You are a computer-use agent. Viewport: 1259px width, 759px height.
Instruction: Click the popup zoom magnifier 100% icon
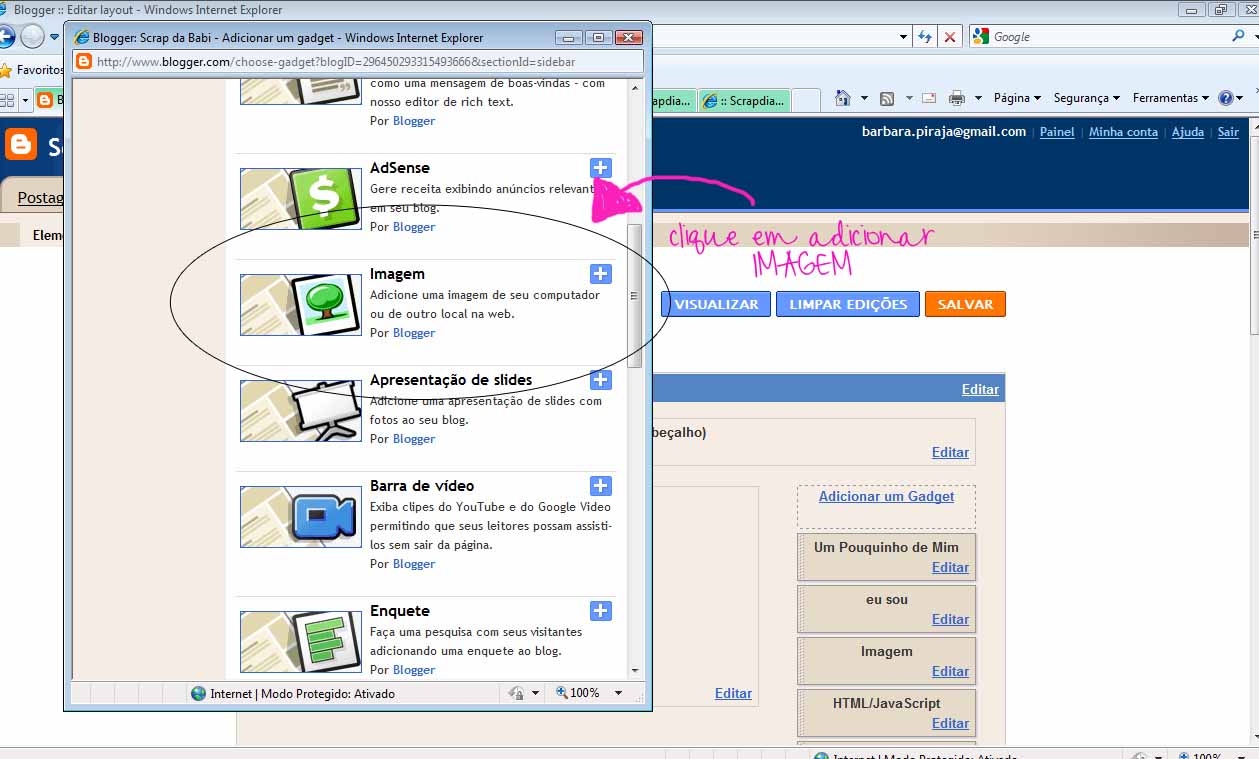pos(562,693)
